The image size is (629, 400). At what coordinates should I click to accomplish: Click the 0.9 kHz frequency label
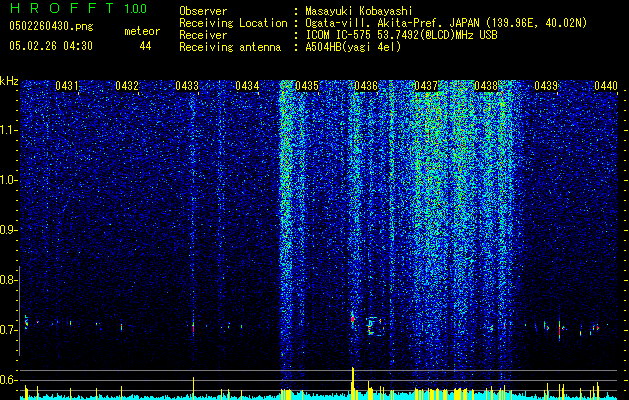(8, 230)
